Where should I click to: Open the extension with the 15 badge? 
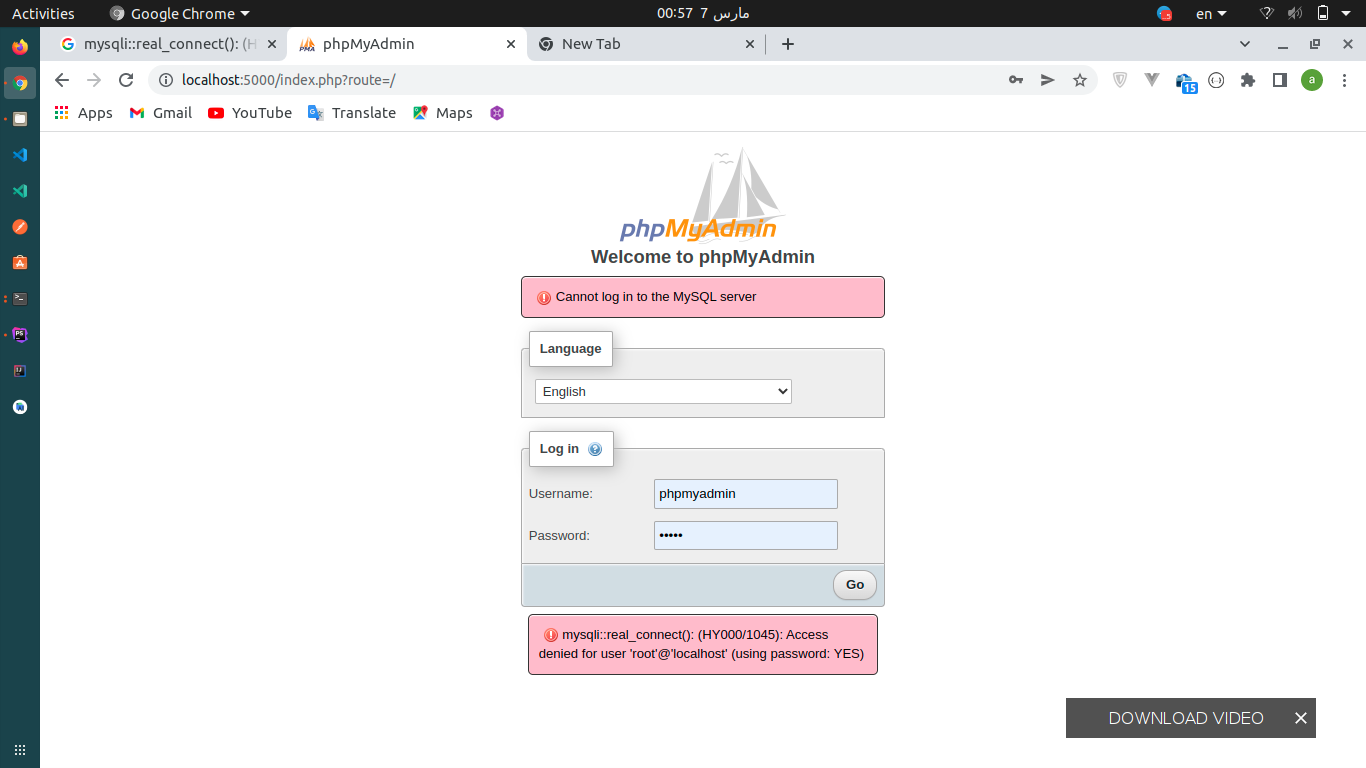[1186, 82]
